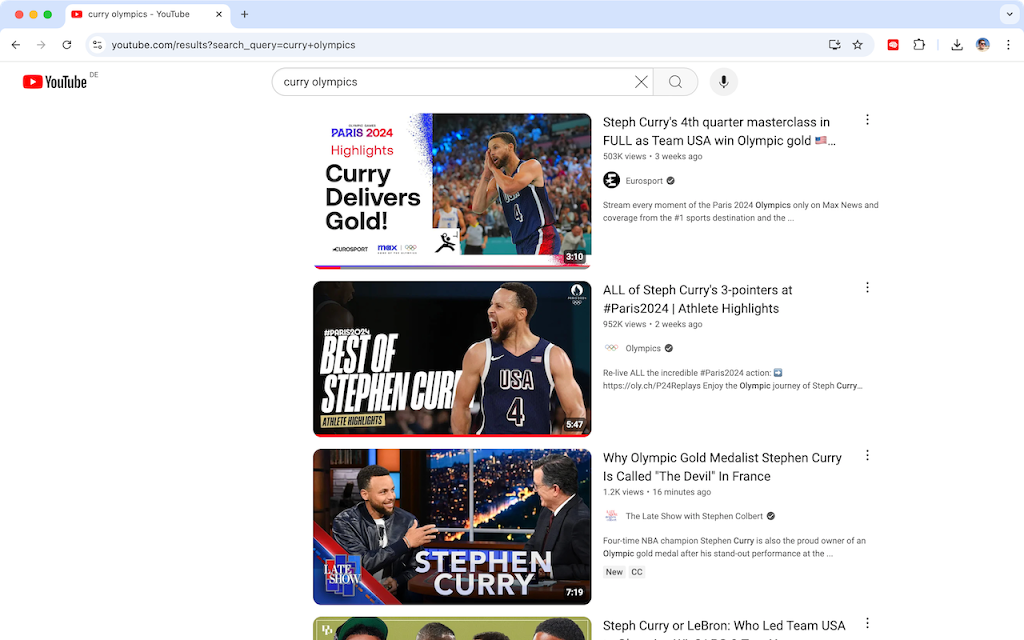Clear the search field with the X icon

tap(641, 82)
